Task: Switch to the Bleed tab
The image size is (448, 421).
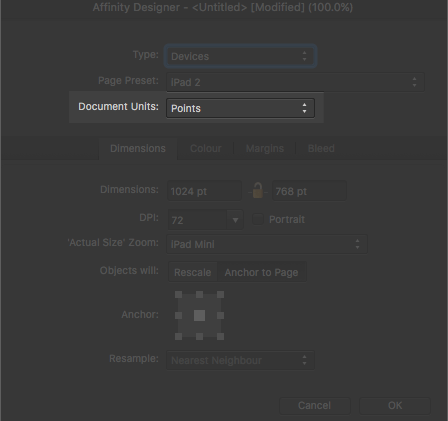Action: 321,148
